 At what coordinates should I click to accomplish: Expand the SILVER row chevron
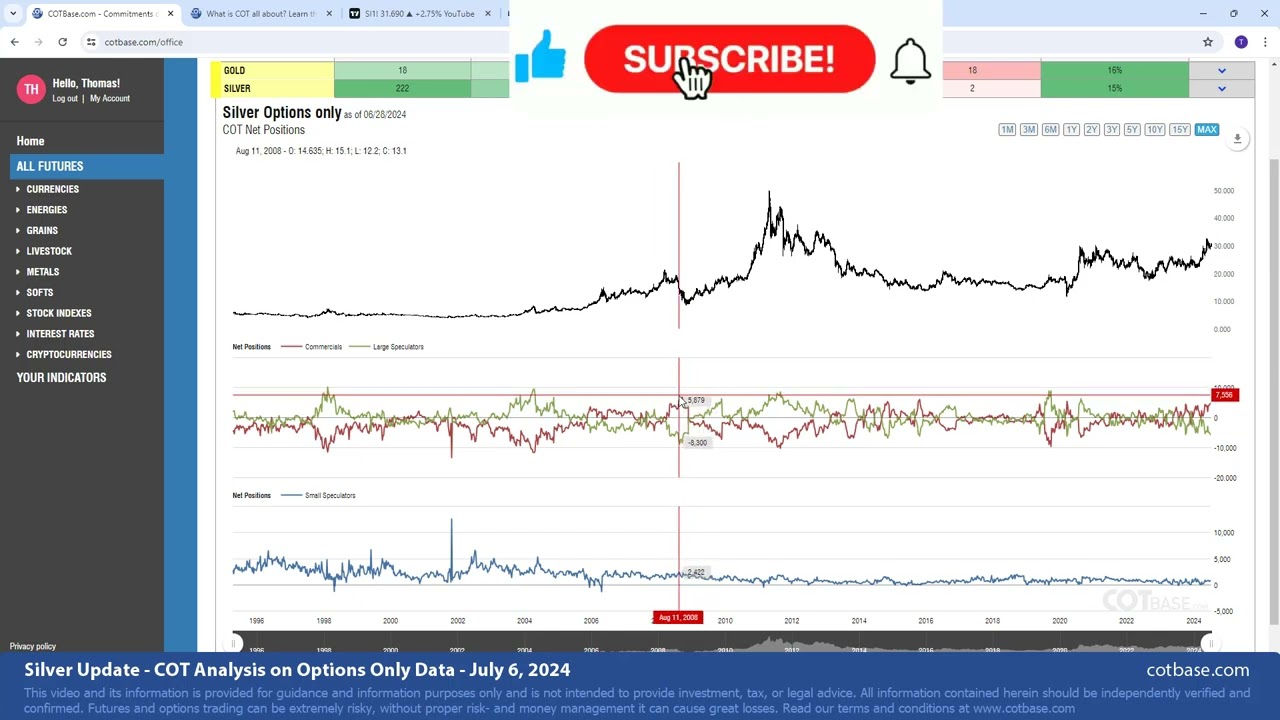coord(1221,89)
